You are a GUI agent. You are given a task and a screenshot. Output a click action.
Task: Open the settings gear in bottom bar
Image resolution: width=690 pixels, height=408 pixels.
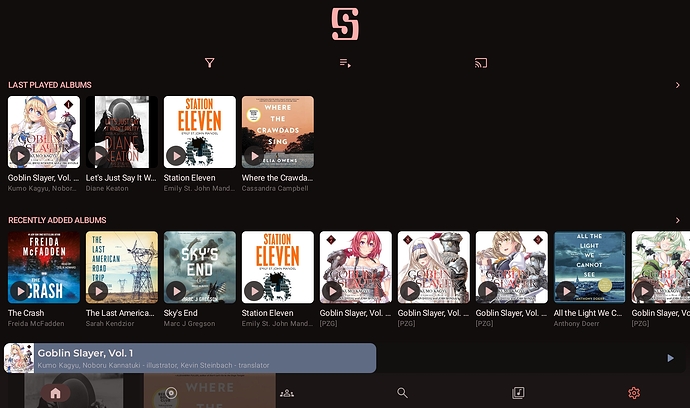(x=633, y=393)
